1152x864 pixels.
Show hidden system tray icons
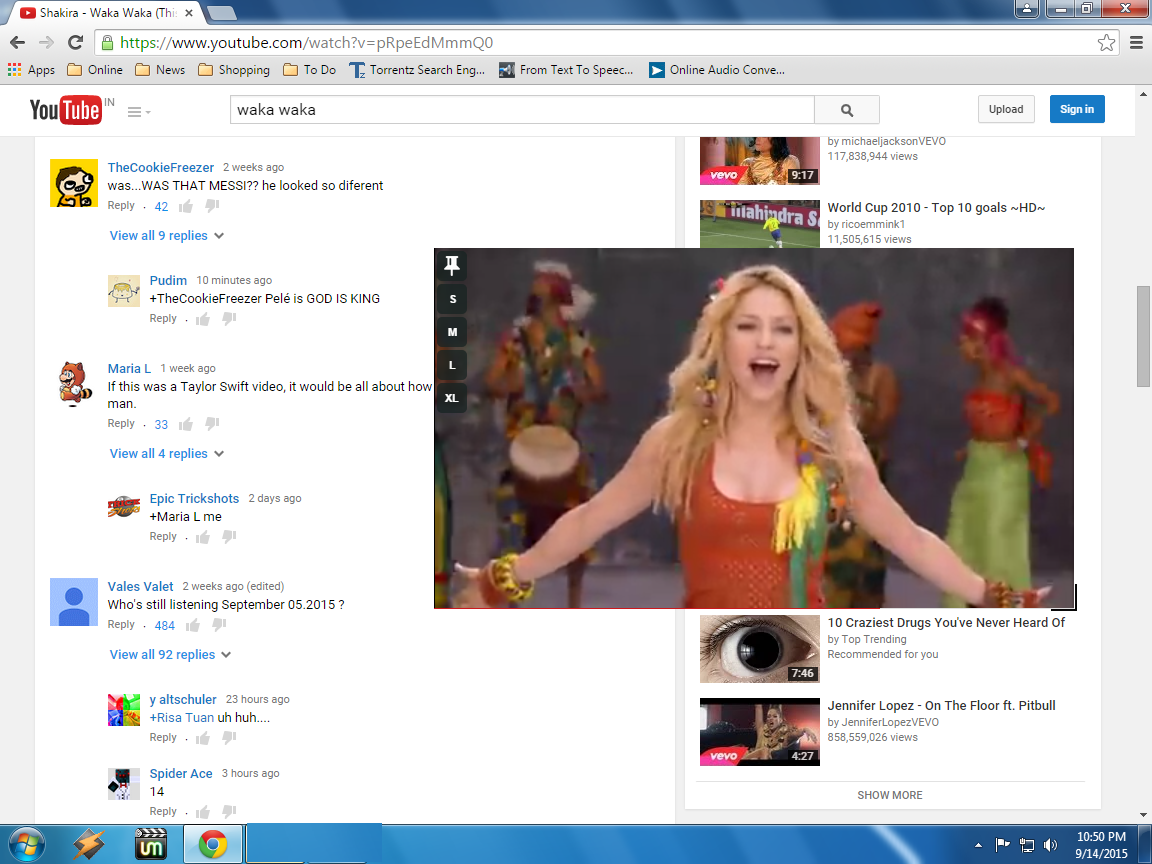[x=978, y=845]
